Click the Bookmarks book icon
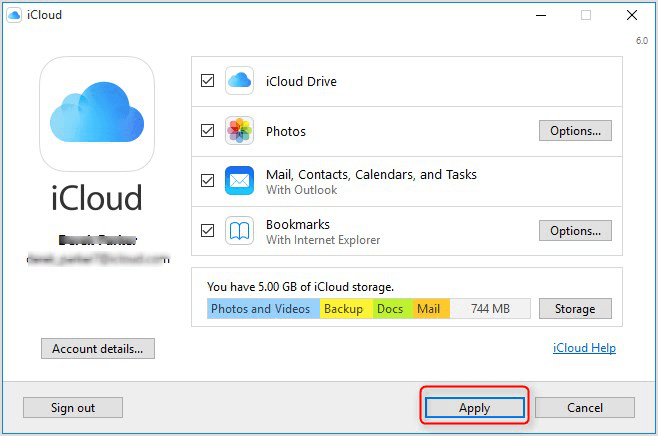The width and height of the screenshot is (658, 436). pos(239,231)
